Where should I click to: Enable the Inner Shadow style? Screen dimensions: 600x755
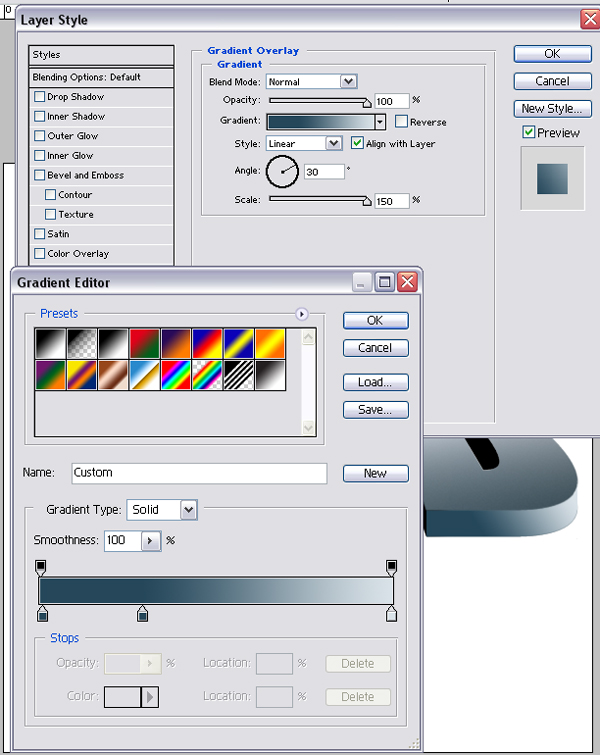pos(40,117)
